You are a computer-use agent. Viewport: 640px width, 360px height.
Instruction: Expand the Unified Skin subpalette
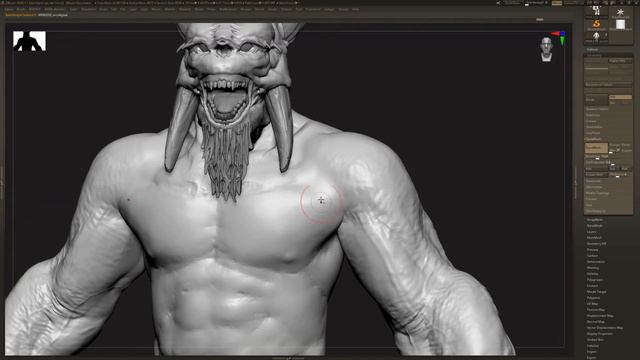(595, 340)
